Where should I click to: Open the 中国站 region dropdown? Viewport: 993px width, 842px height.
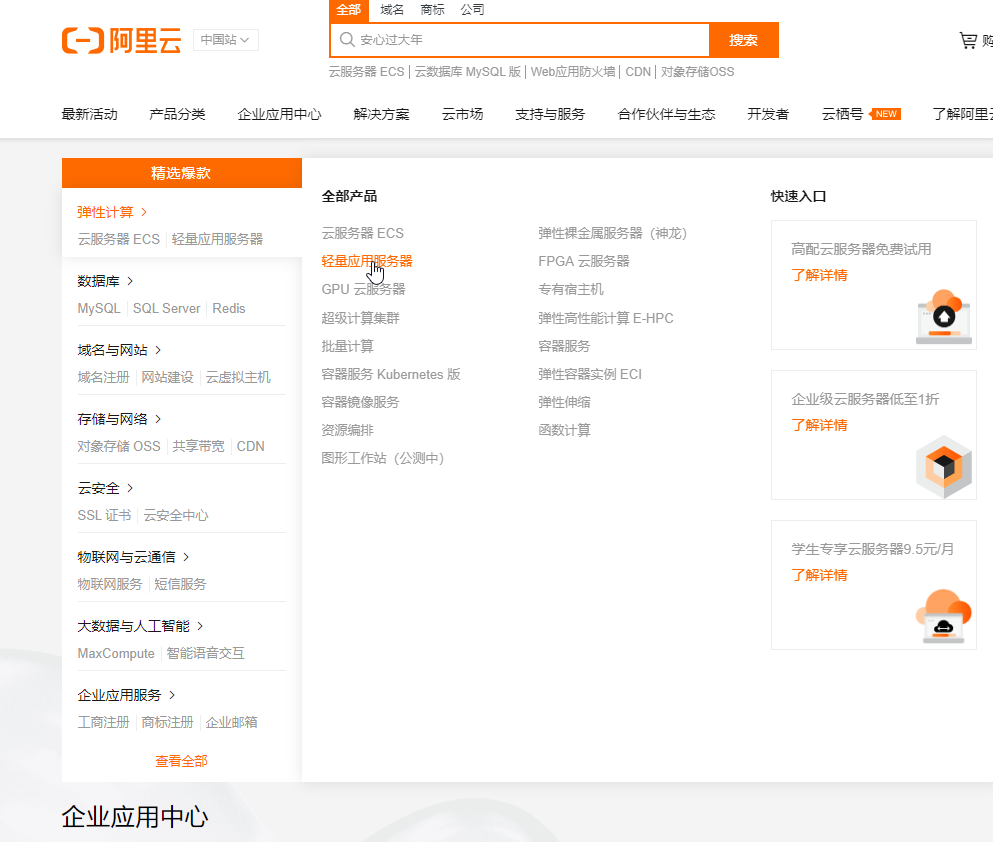click(225, 40)
